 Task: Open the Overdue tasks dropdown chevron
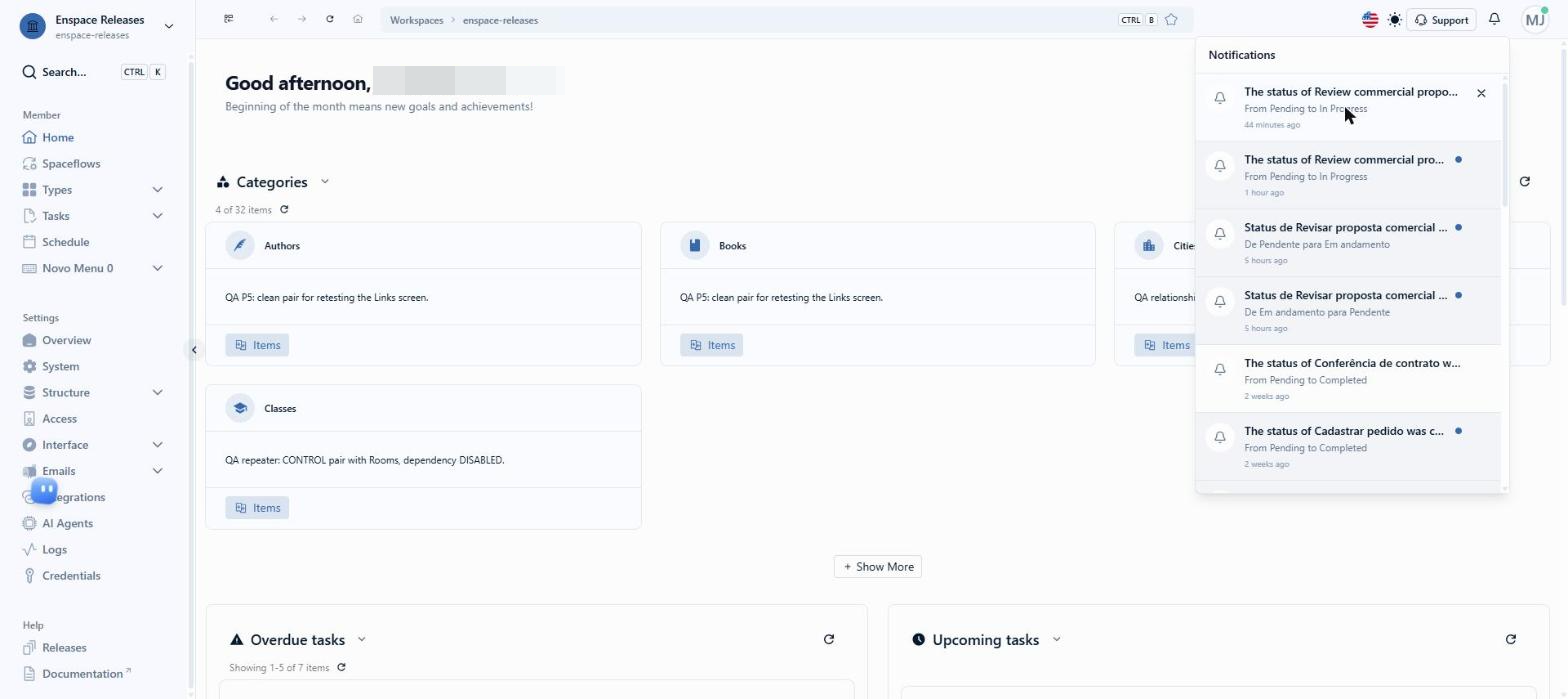[x=361, y=640]
